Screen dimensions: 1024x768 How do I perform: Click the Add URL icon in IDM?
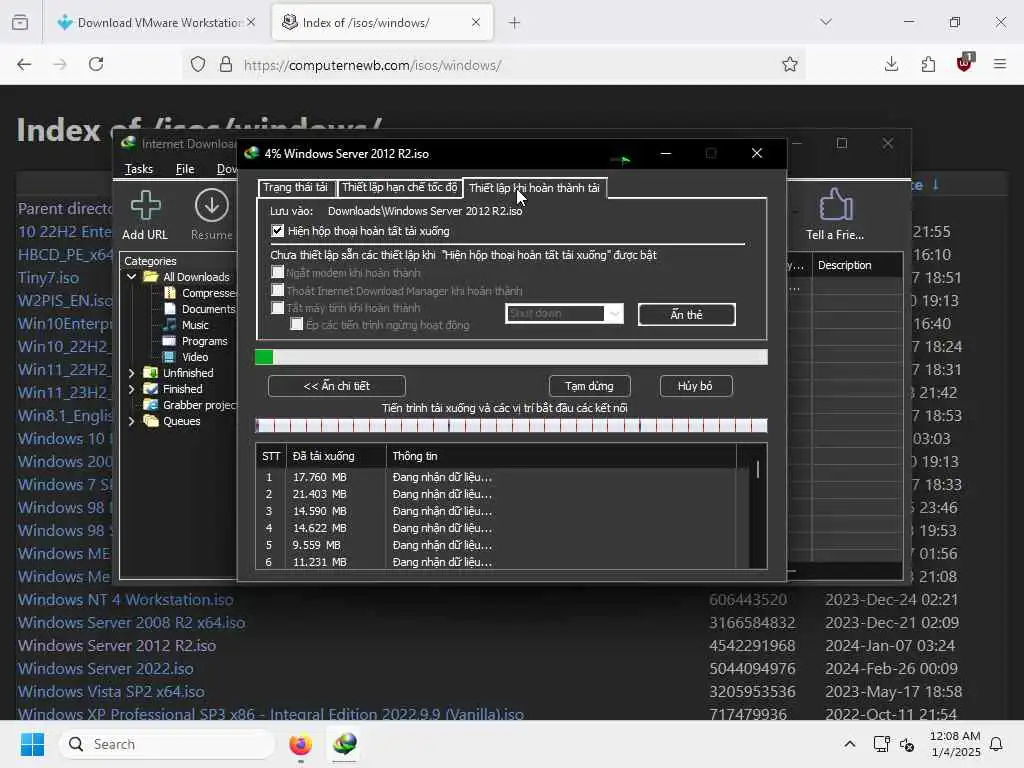coord(145,206)
